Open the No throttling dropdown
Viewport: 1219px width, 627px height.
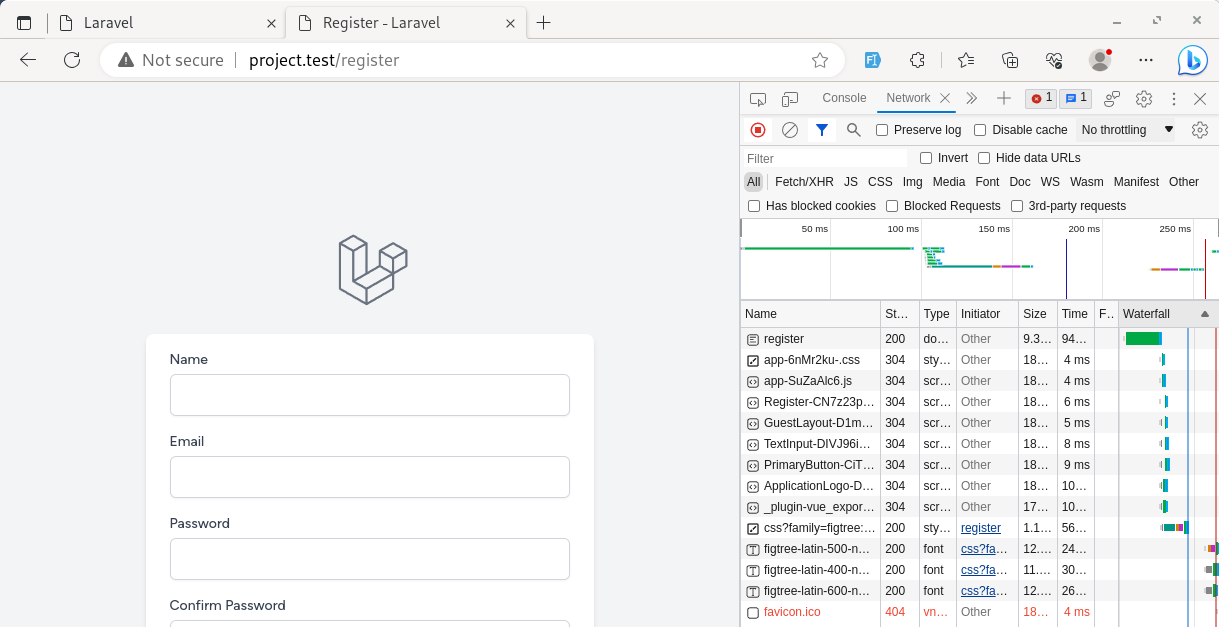1127,130
